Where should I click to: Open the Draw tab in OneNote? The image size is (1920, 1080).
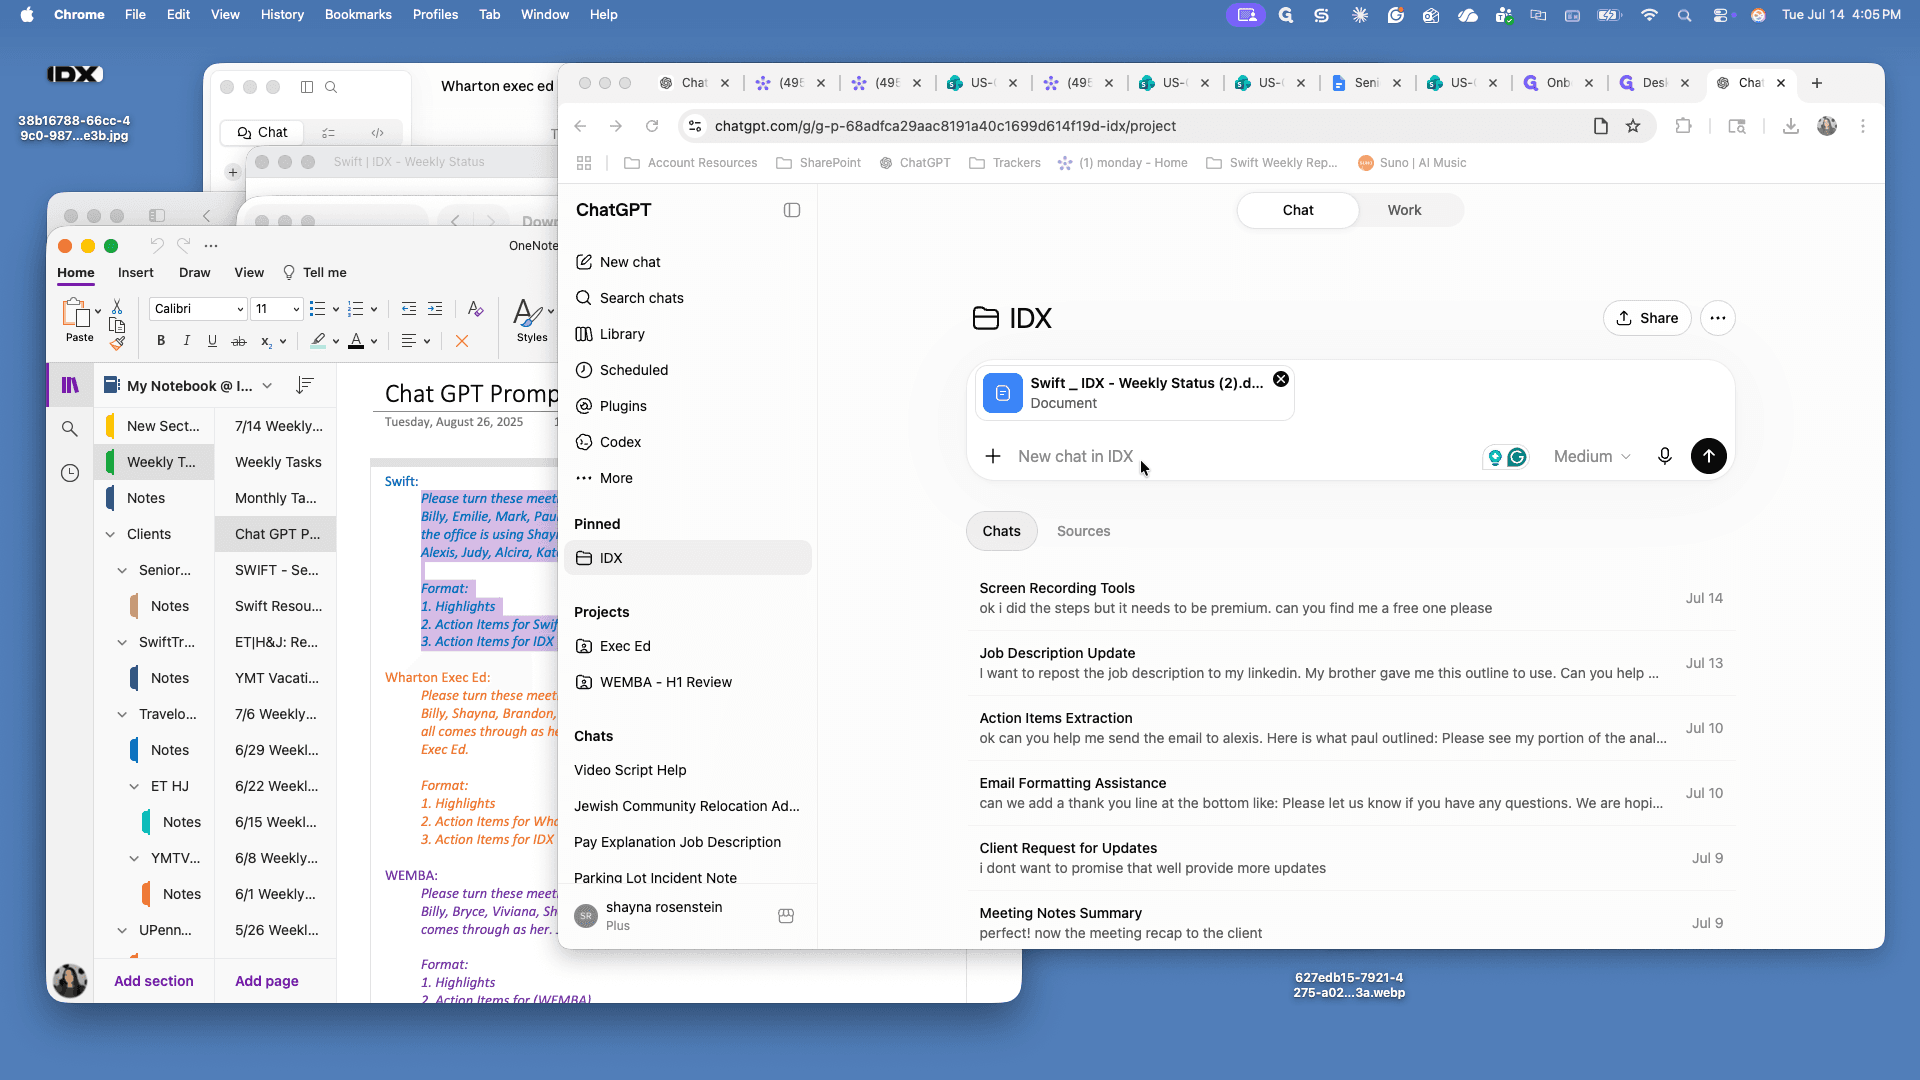click(x=194, y=272)
